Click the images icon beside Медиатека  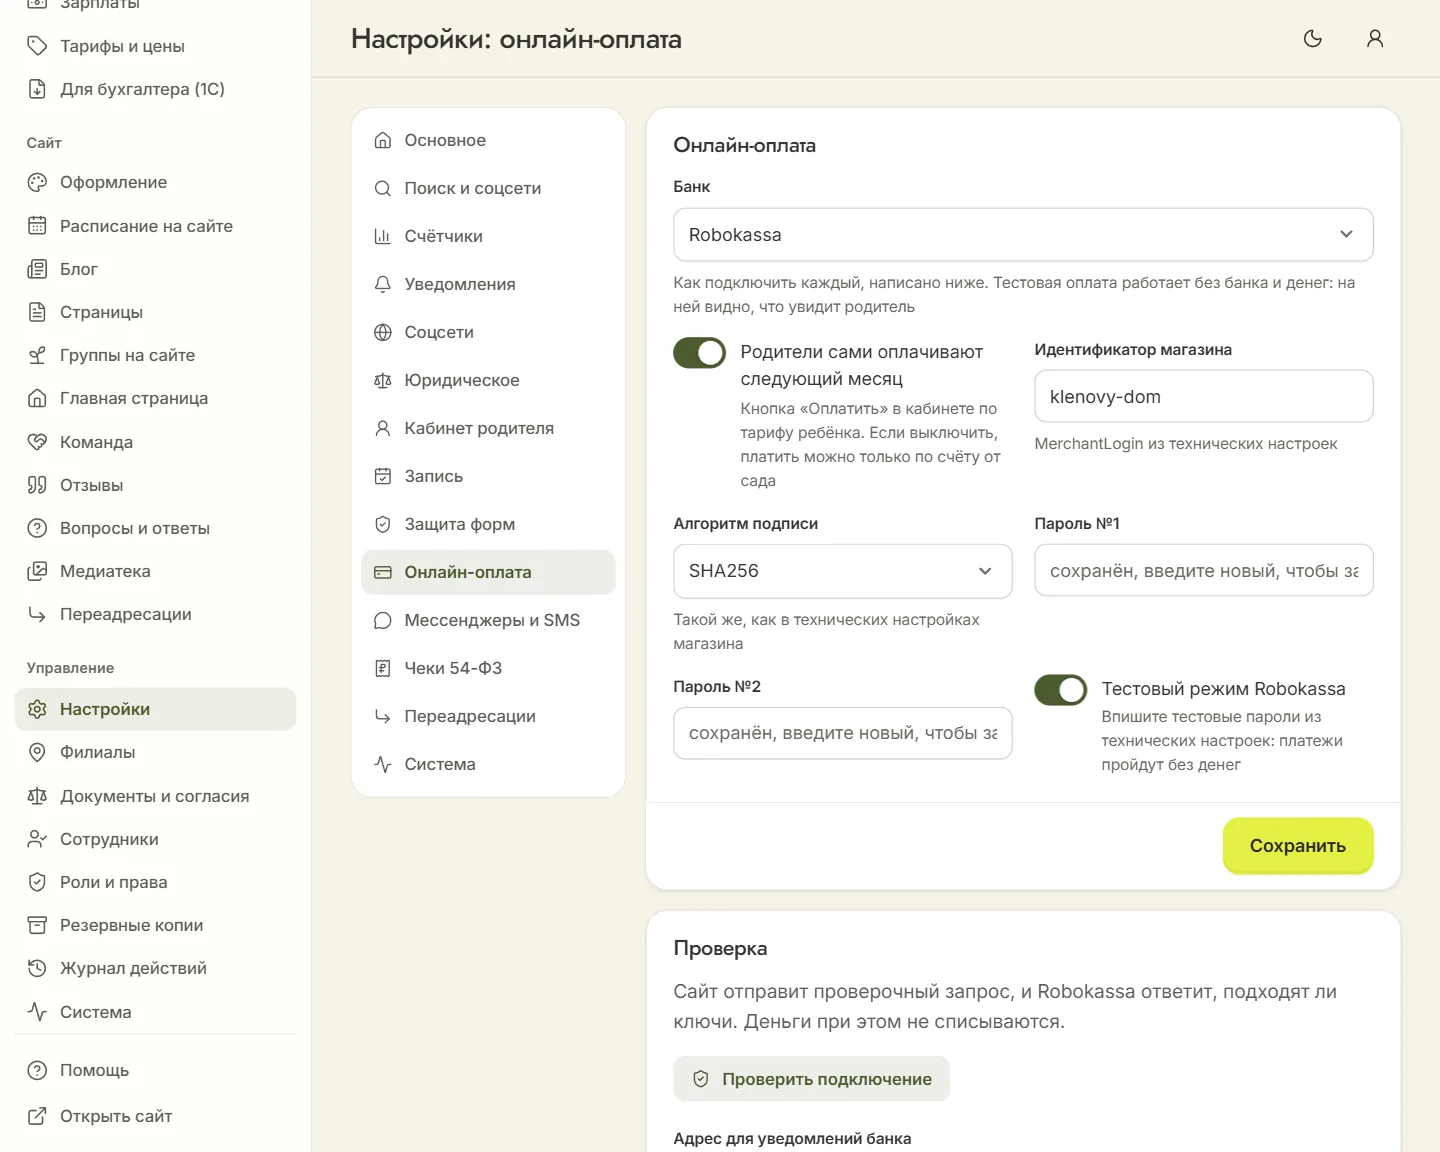[x=37, y=571]
